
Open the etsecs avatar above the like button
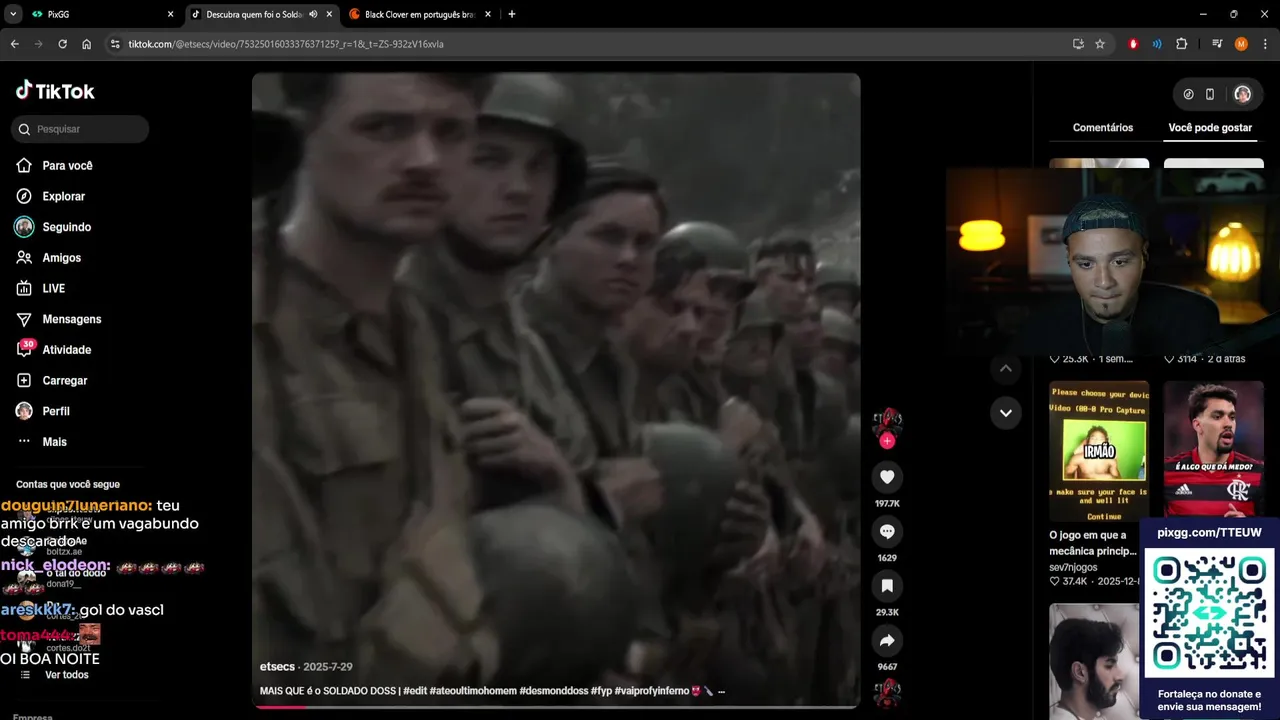coord(887,422)
